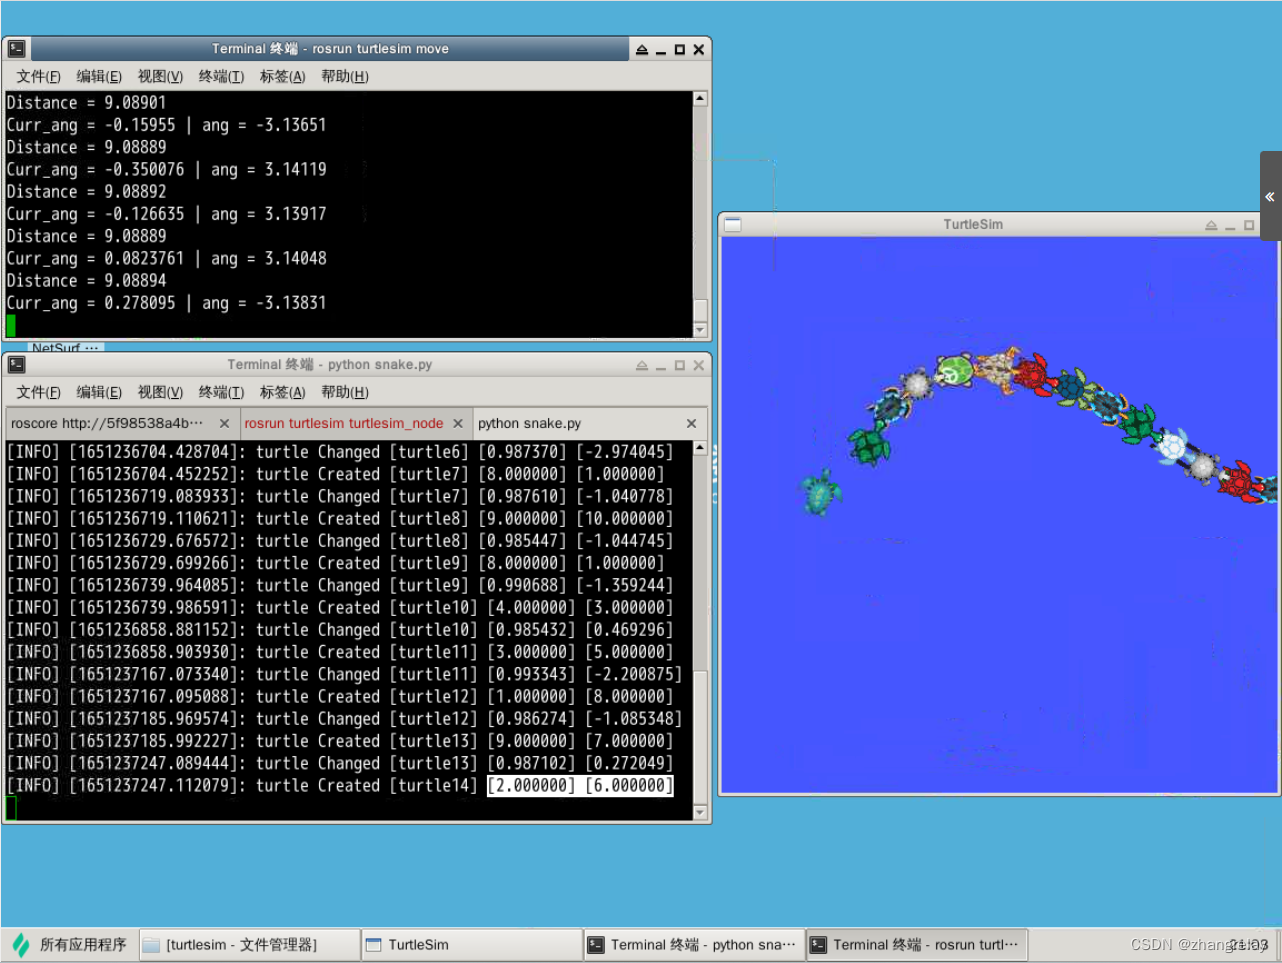Minimize the rosrun turtlesim move terminal
Image resolution: width=1282 pixels, height=963 pixels.
[x=661, y=49]
